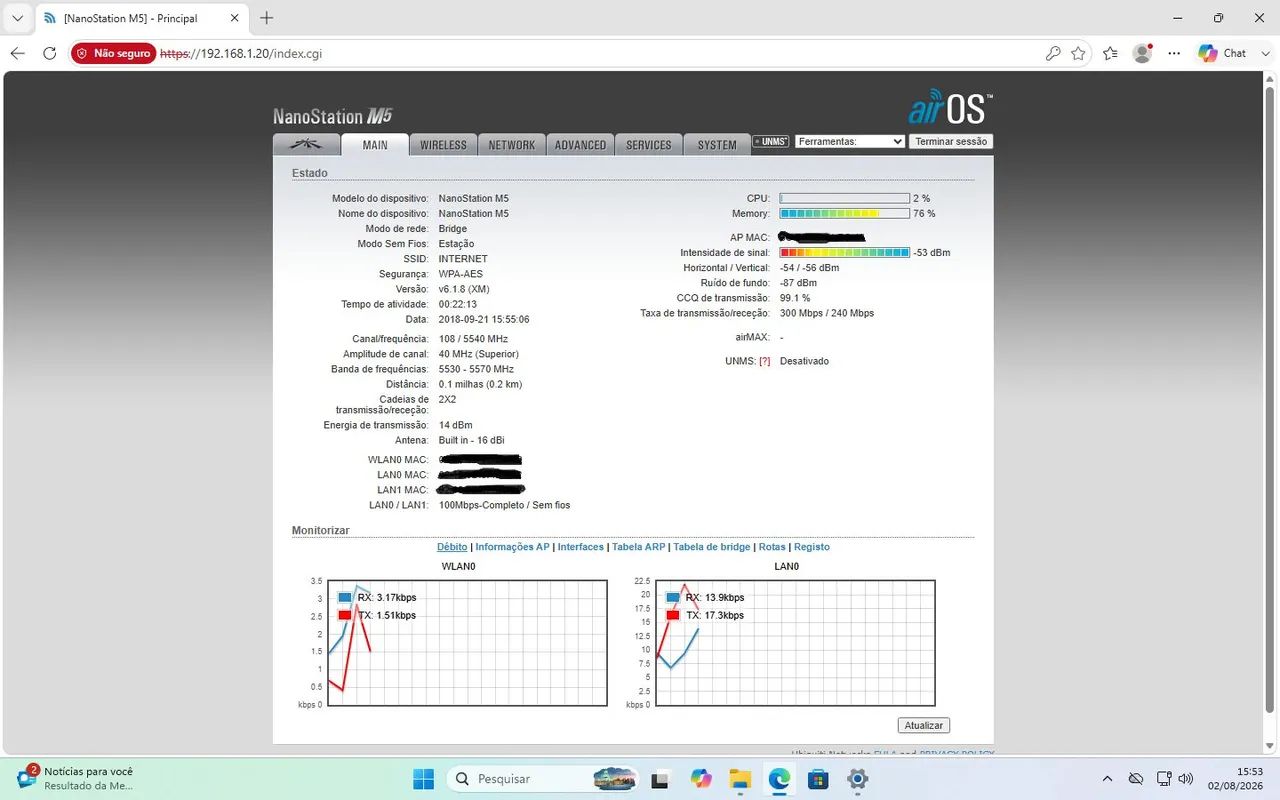Open the Favorites list icon
This screenshot has width=1280, height=800.
[x=1111, y=53]
